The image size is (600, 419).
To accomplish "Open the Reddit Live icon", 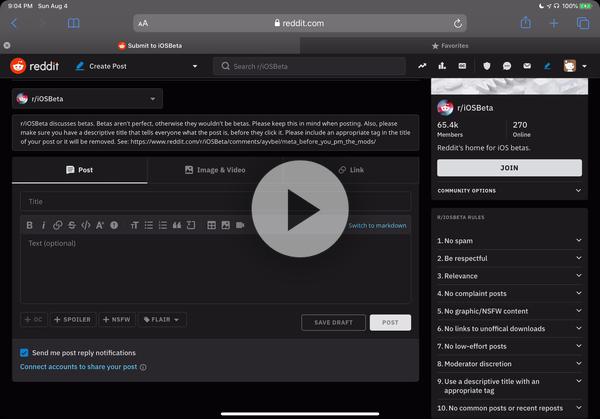I will point(462,66).
